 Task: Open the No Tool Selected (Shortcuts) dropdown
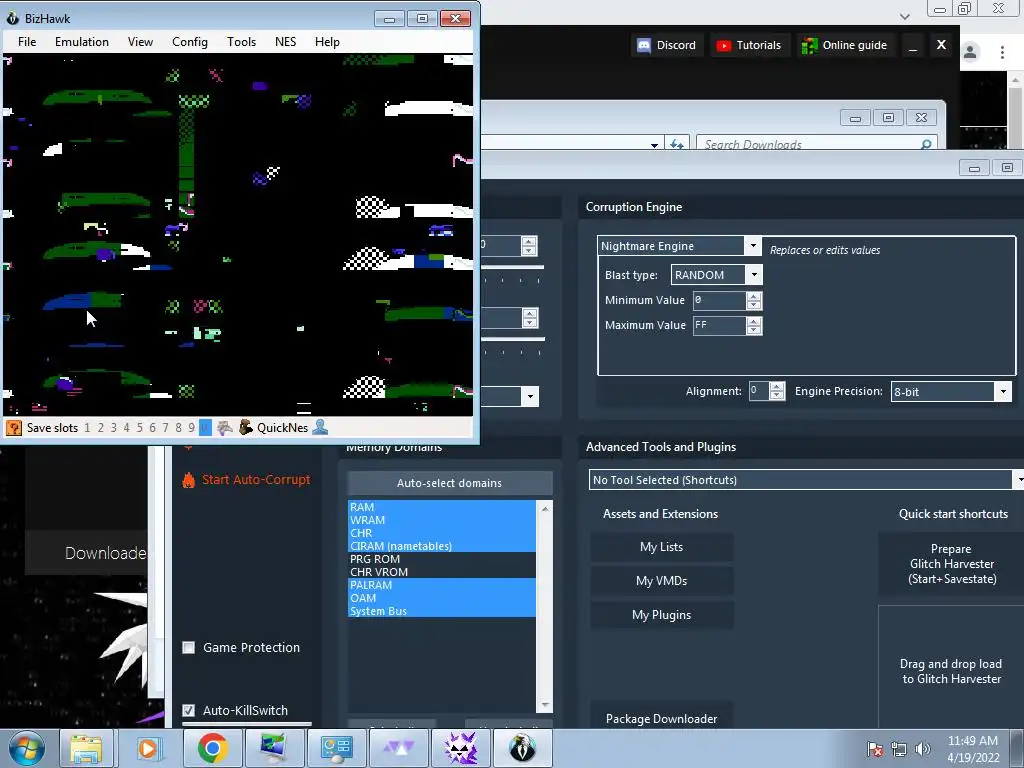[1018, 480]
